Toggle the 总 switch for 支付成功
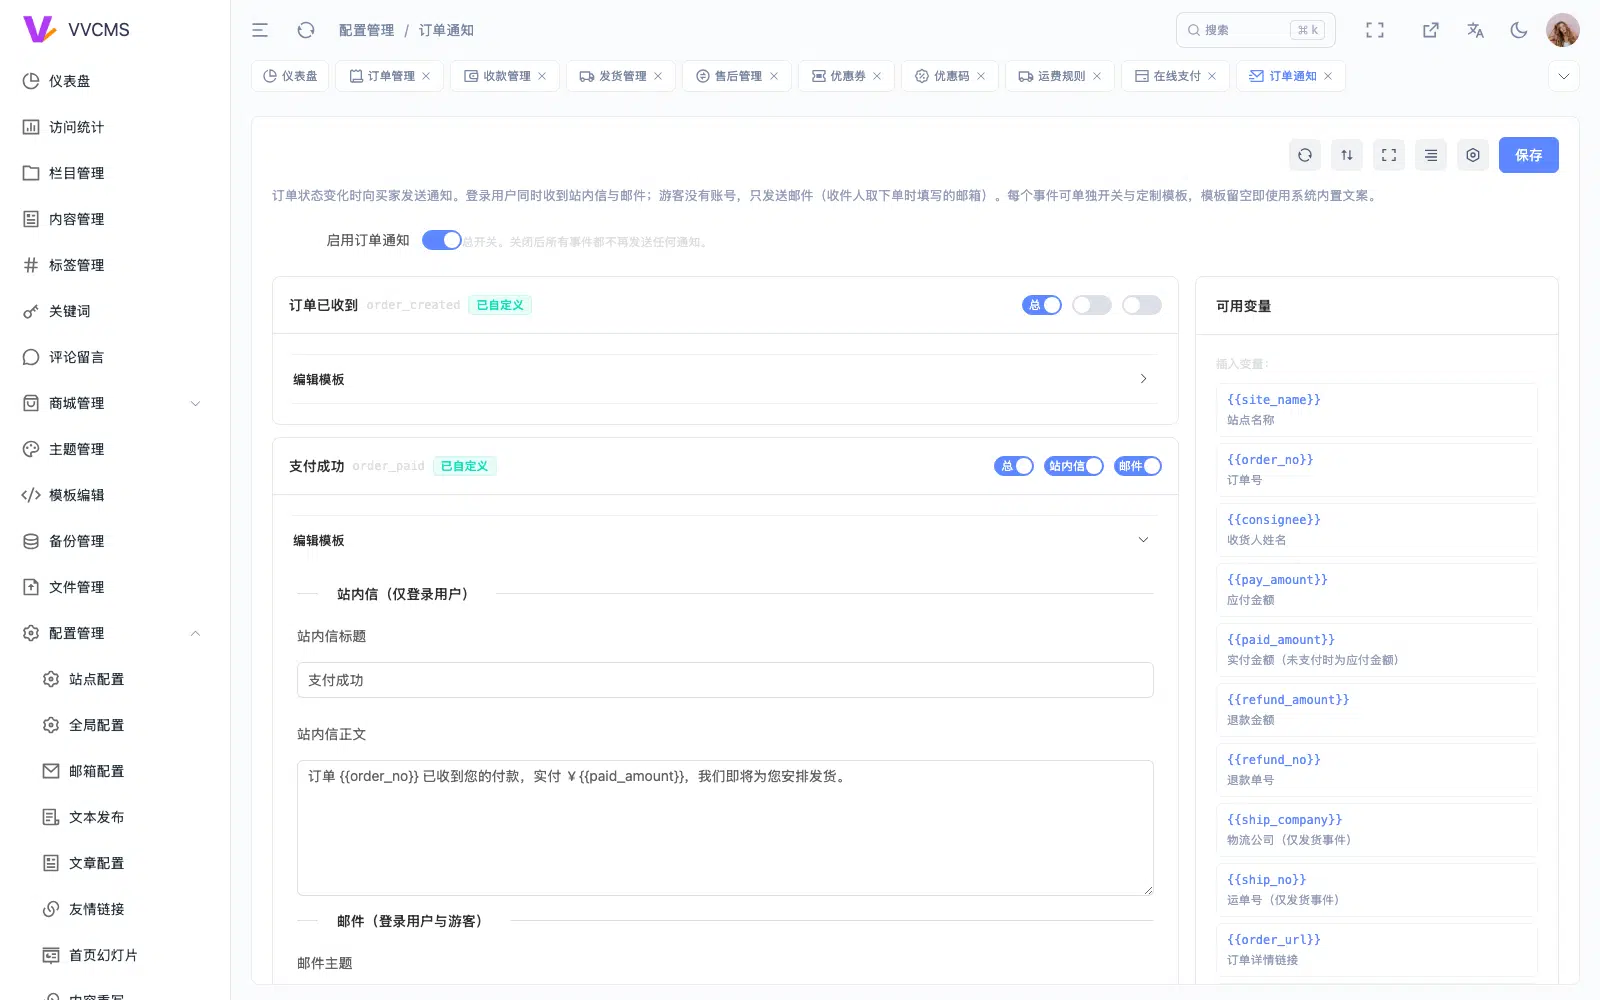 tap(1014, 466)
